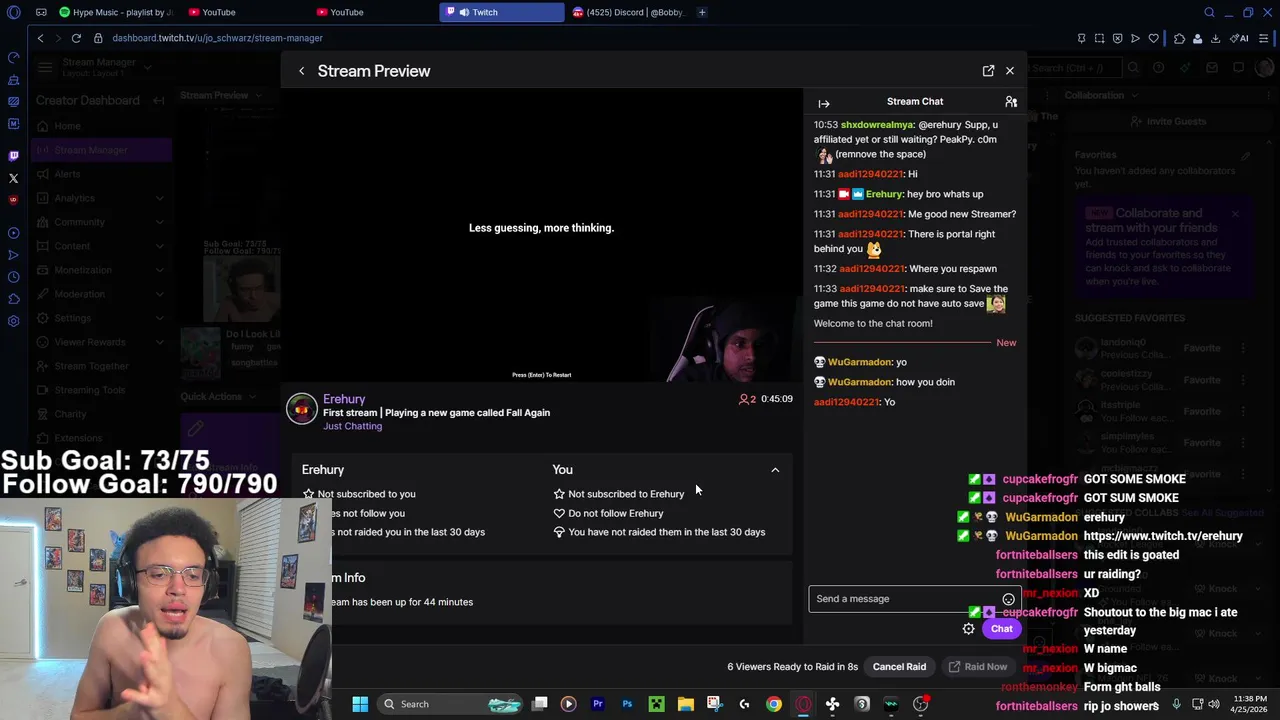Image resolution: width=1280 pixels, height=720 pixels.
Task: Open the emote picker in chat
Action: pyautogui.click(x=1008, y=599)
